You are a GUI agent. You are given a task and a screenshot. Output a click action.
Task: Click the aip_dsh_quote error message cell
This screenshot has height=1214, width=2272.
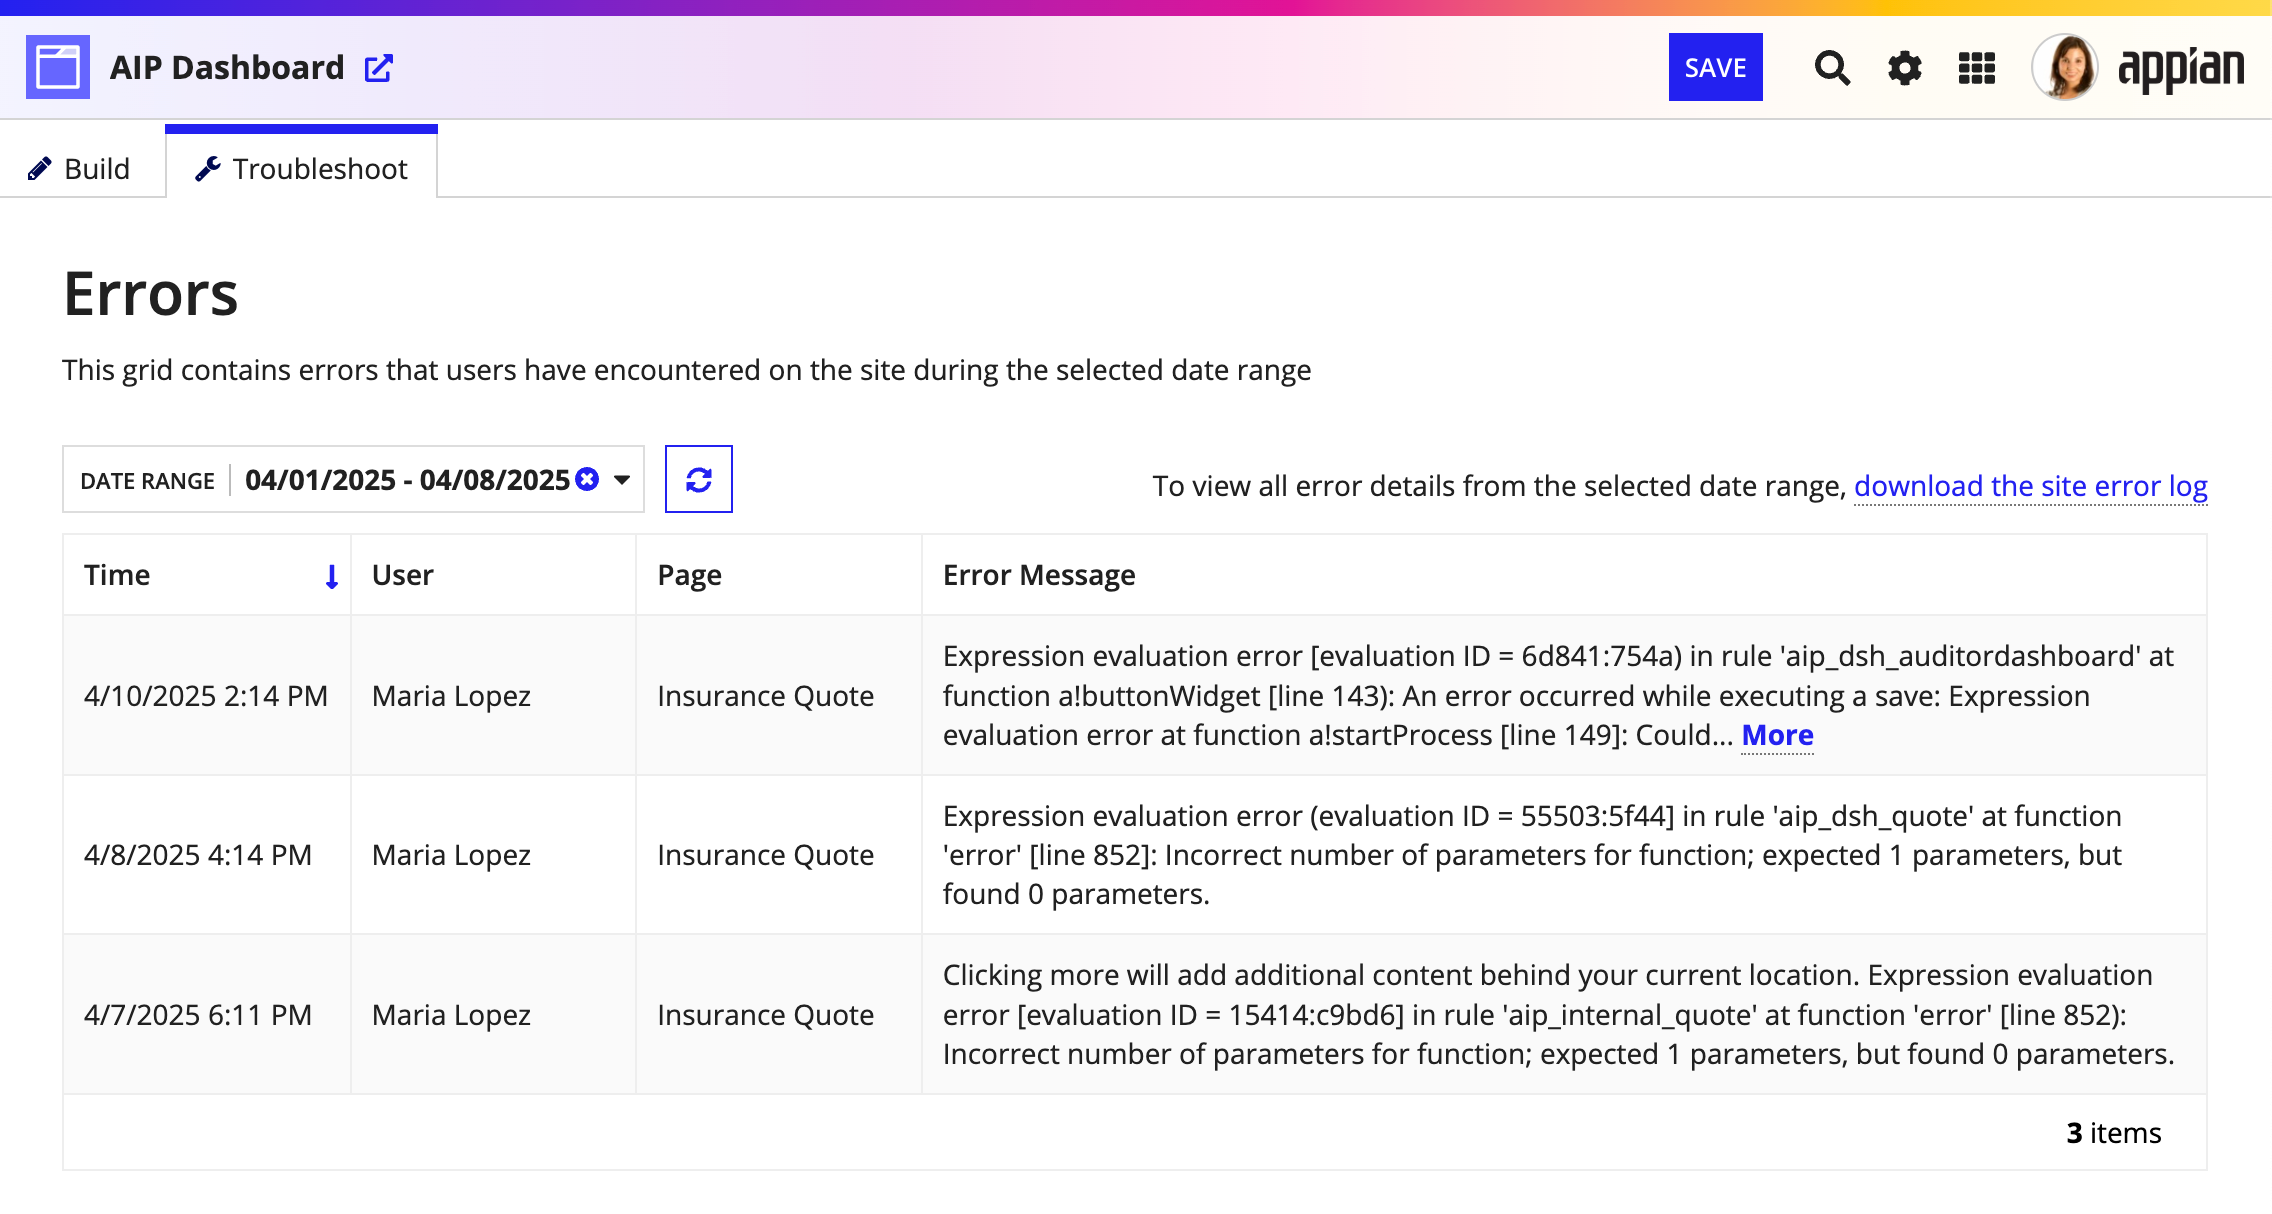coord(1564,855)
